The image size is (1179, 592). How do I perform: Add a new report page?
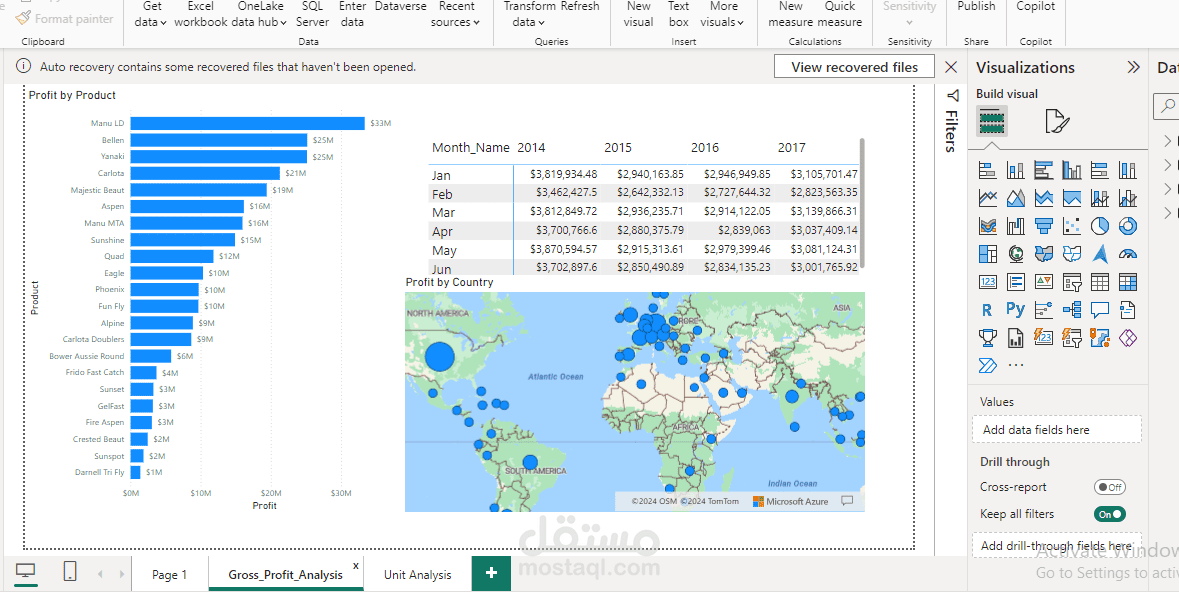(491, 573)
